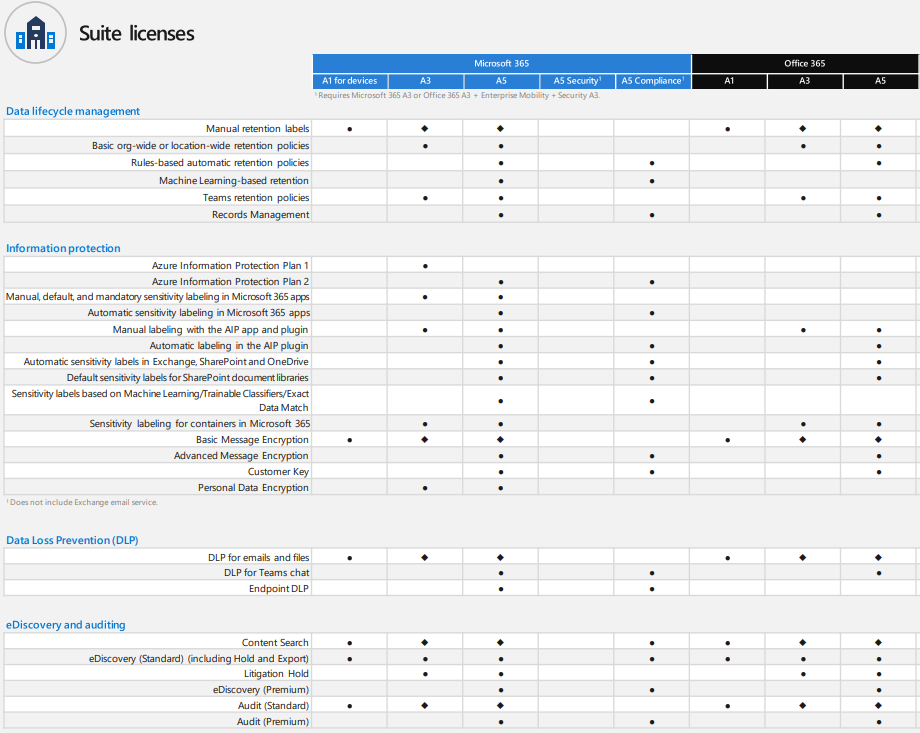The height and width of the screenshot is (733, 920).
Task: Click Basic Message Encryption dot under Office 365 A1
Action: (728, 440)
